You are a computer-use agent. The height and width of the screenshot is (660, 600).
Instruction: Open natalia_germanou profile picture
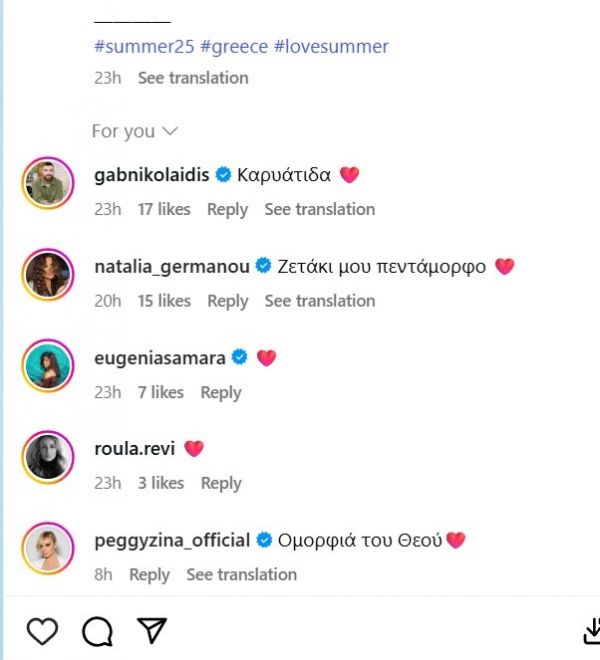[x=48, y=274]
